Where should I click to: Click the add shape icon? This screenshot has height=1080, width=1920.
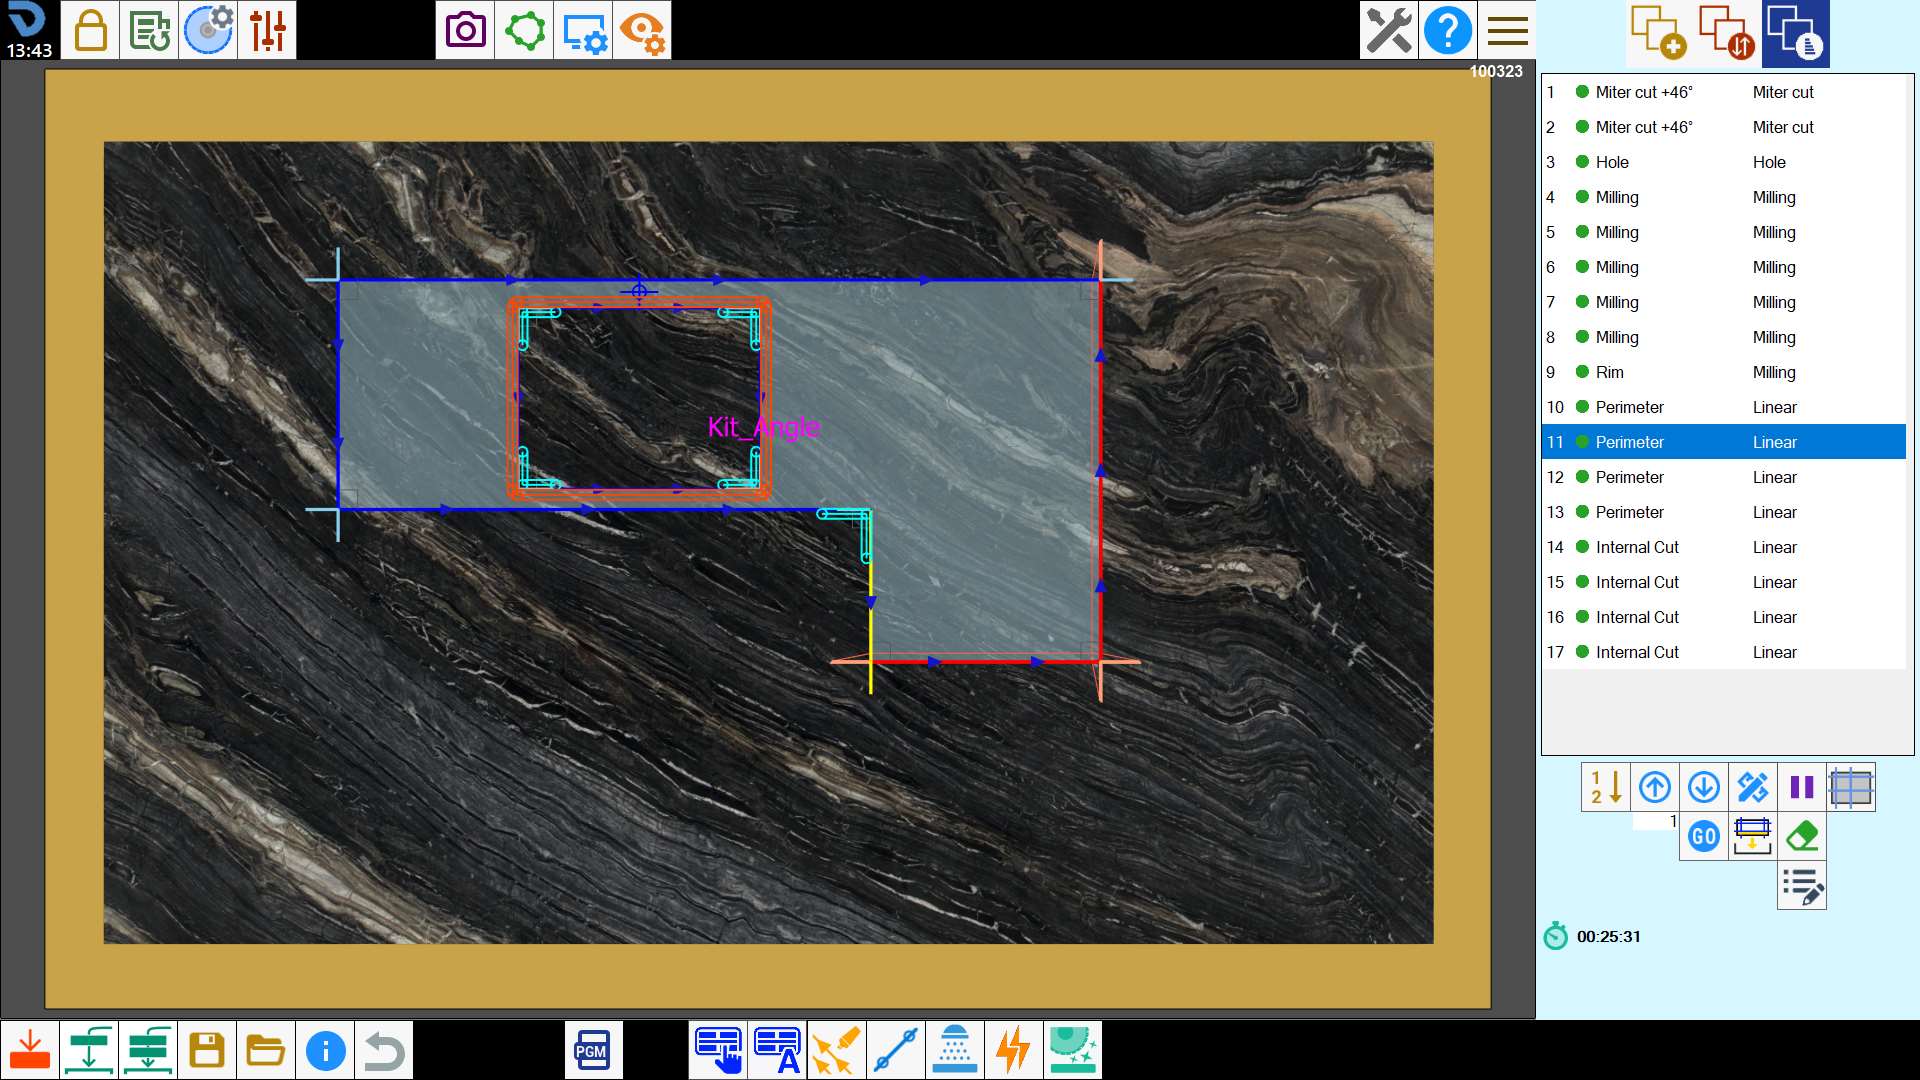pyautogui.click(x=1659, y=33)
